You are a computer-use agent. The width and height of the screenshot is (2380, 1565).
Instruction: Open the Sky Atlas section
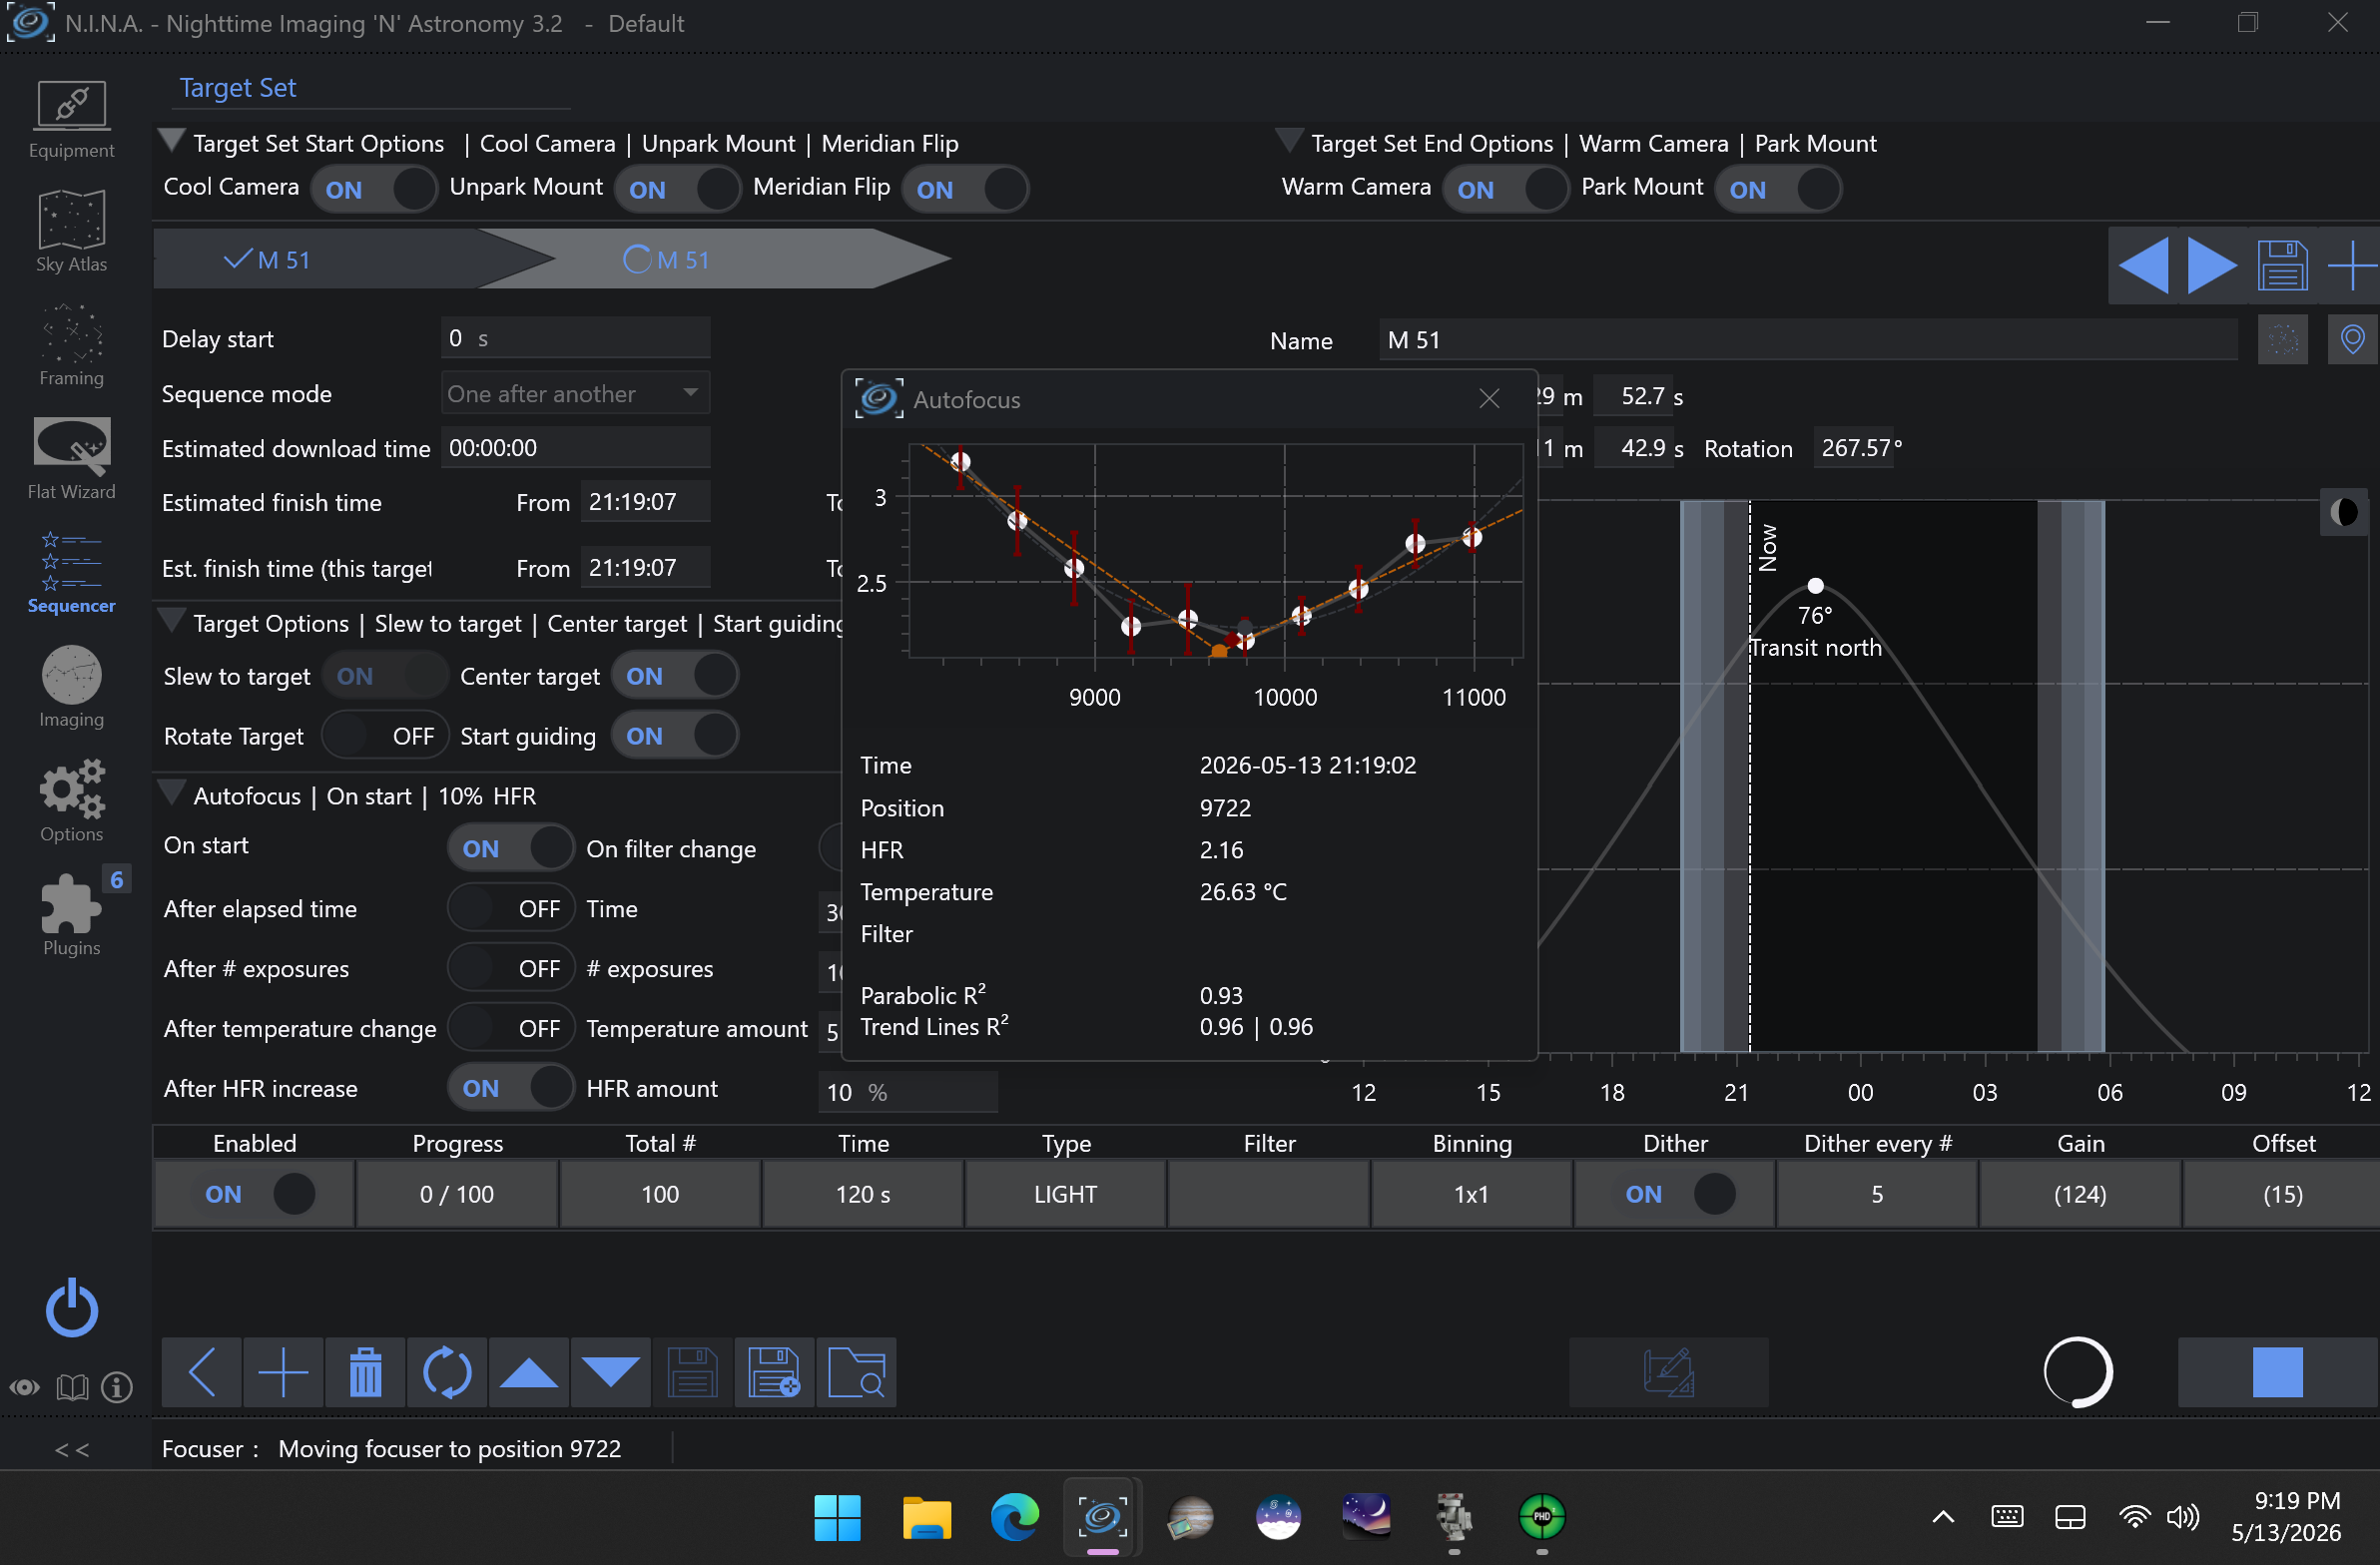[x=71, y=232]
